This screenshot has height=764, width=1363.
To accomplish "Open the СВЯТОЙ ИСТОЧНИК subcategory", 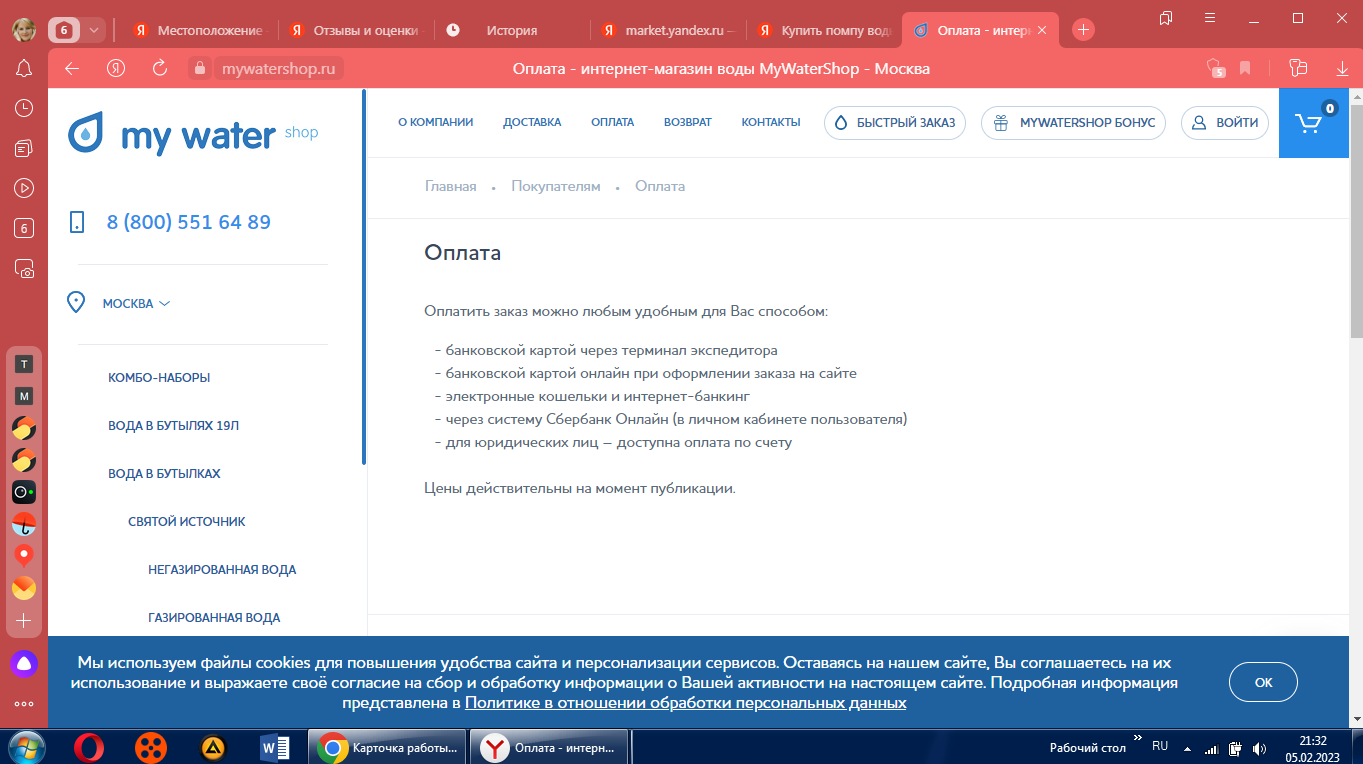I will 187,522.
